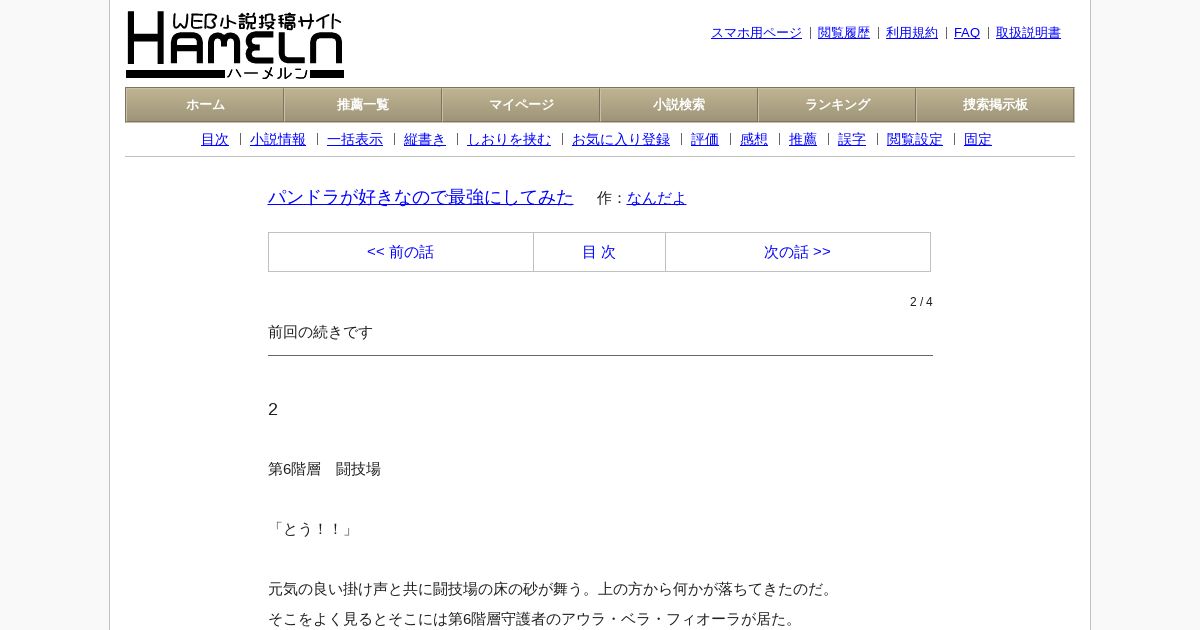This screenshot has width=1200, height=630.
Task: Open 推薦一覧 navigation tab
Action: [363, 105]
